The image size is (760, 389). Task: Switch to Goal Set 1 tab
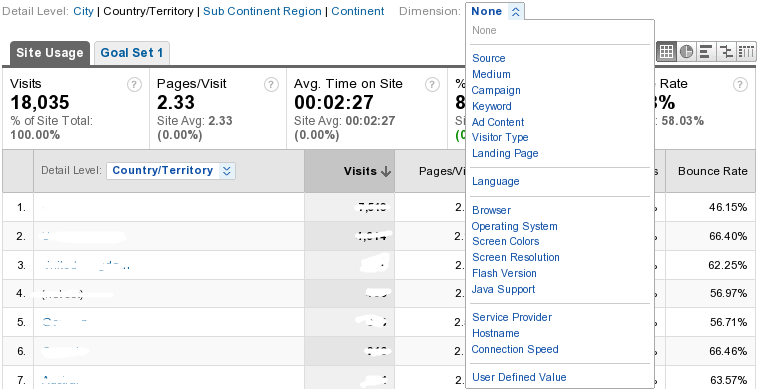(x=132, y=53)
